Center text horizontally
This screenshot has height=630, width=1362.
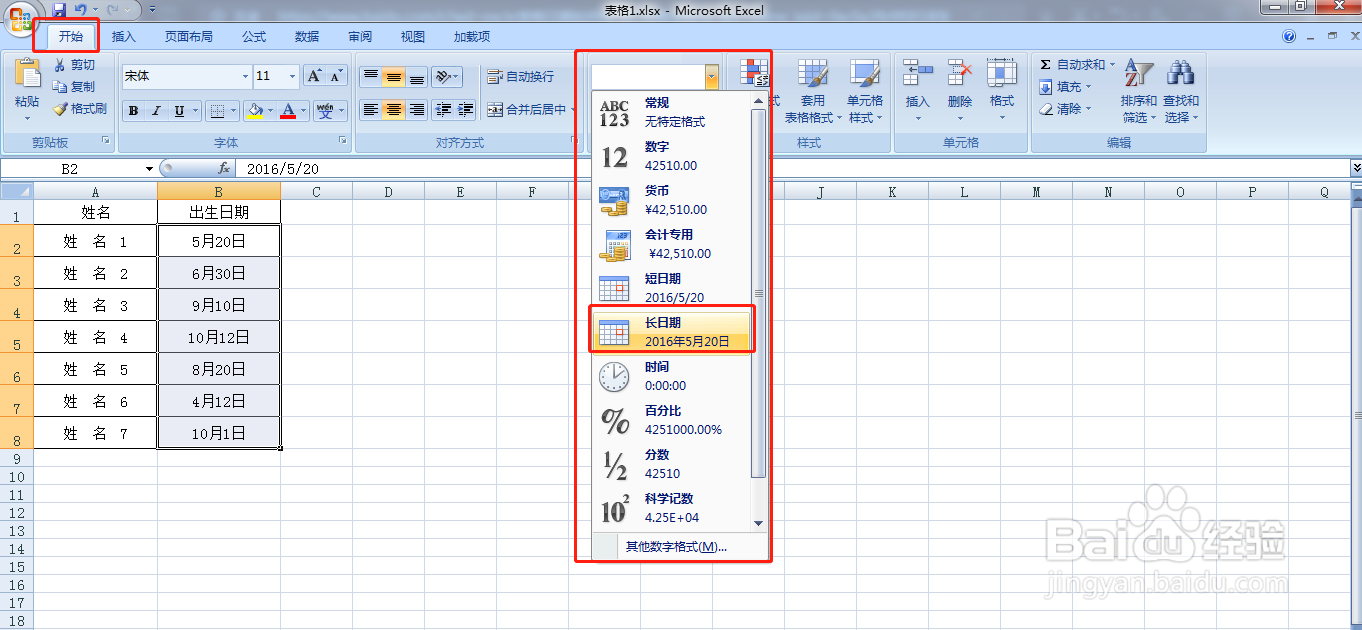pos(393,110)
